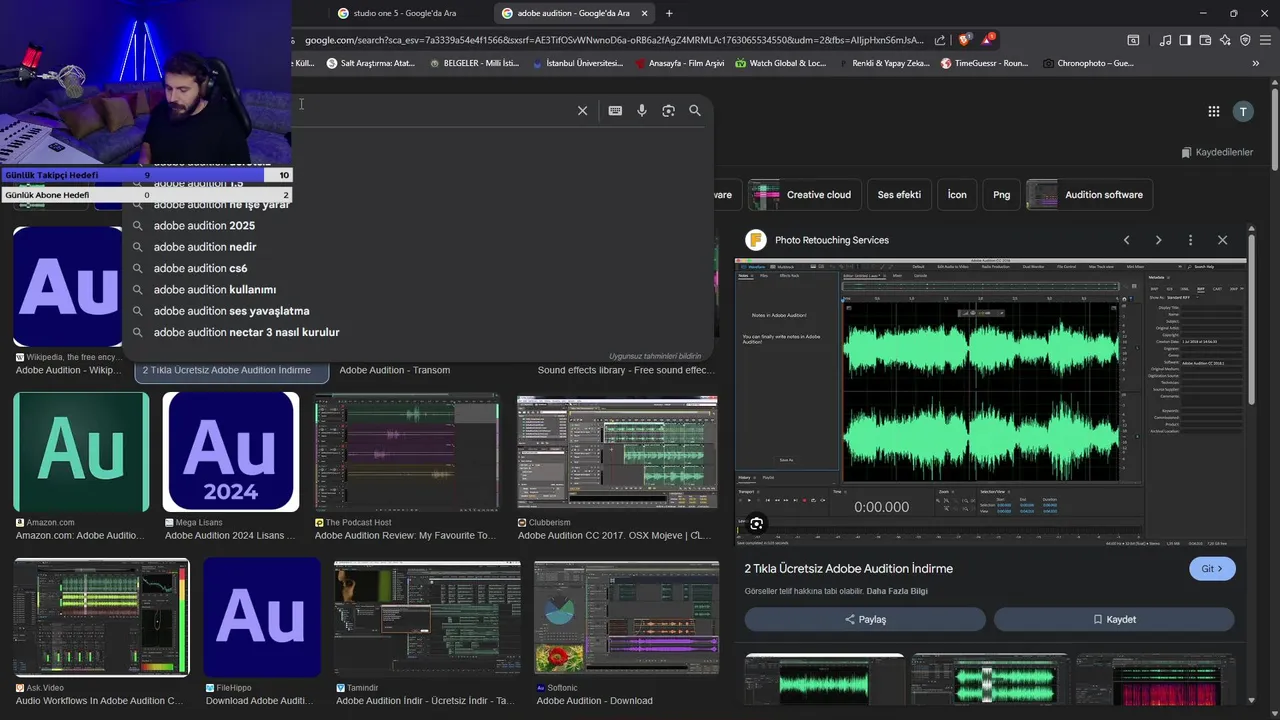
Task: Open the Wikipedia Au logo thumbnail
Action: [x=68, y=286]
